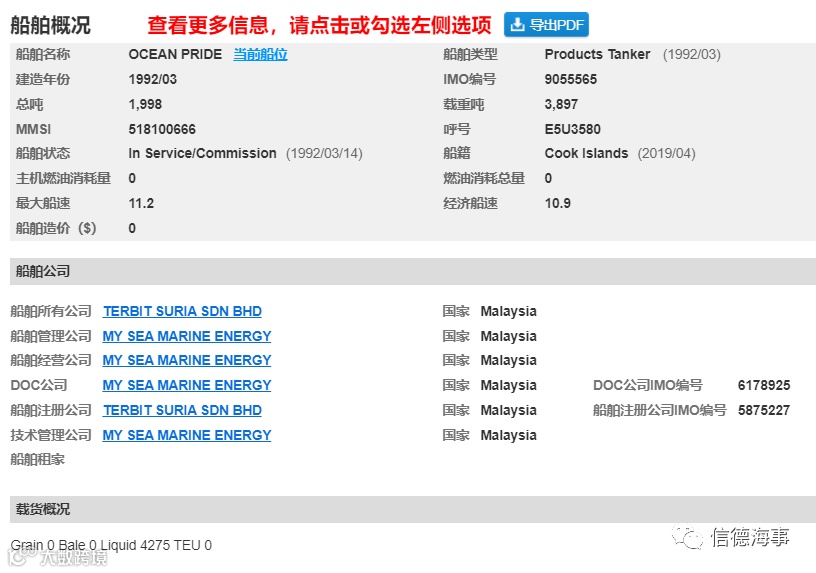Select ship type Products Tanker
Screen dimensions: 816x573
pyautogui.click(x=597, y=54)
